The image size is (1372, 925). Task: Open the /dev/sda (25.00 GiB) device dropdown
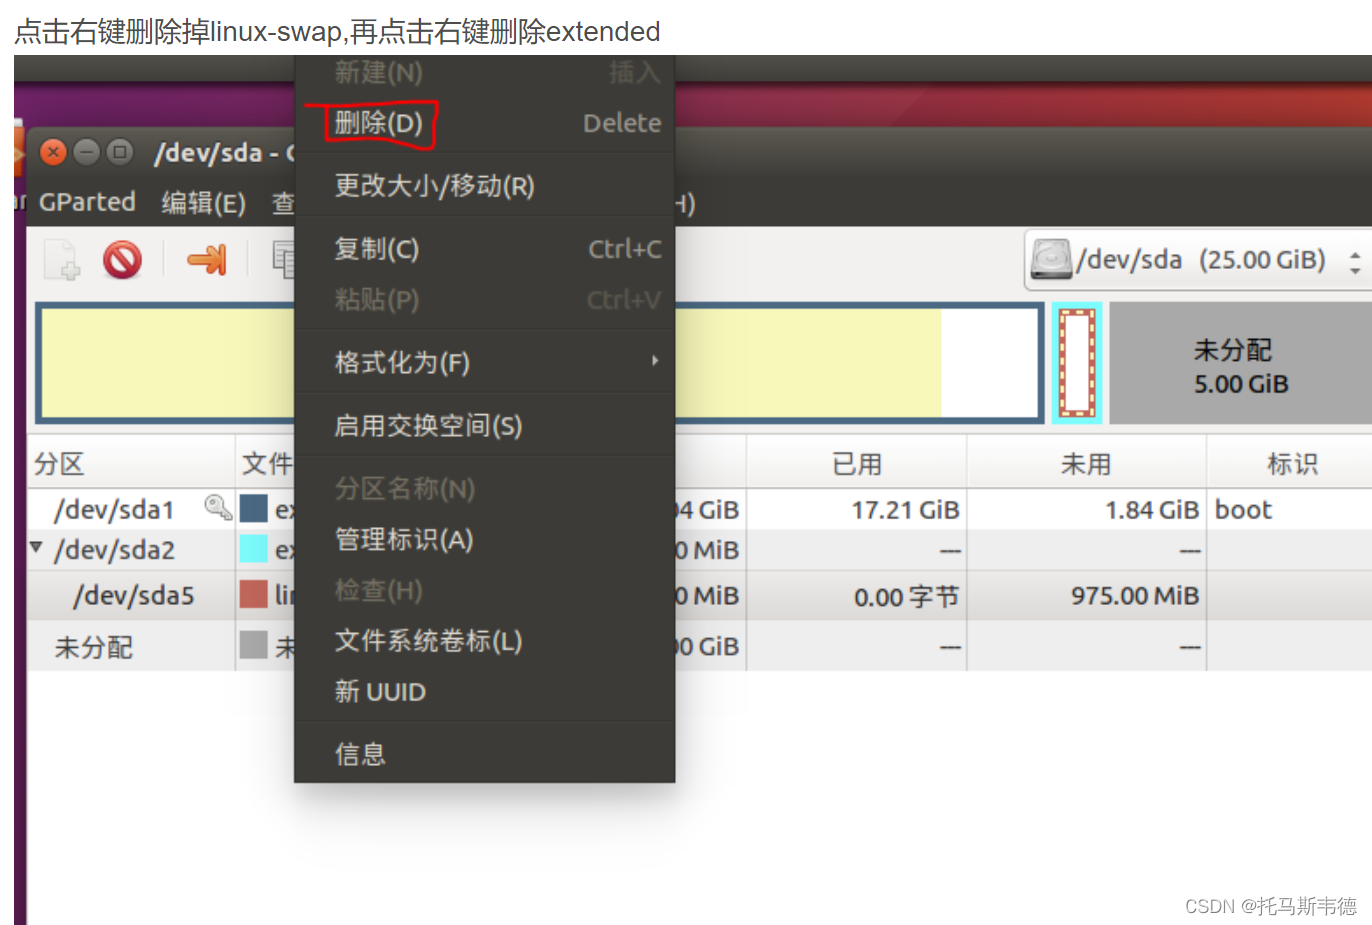[x=1200, y=261]
